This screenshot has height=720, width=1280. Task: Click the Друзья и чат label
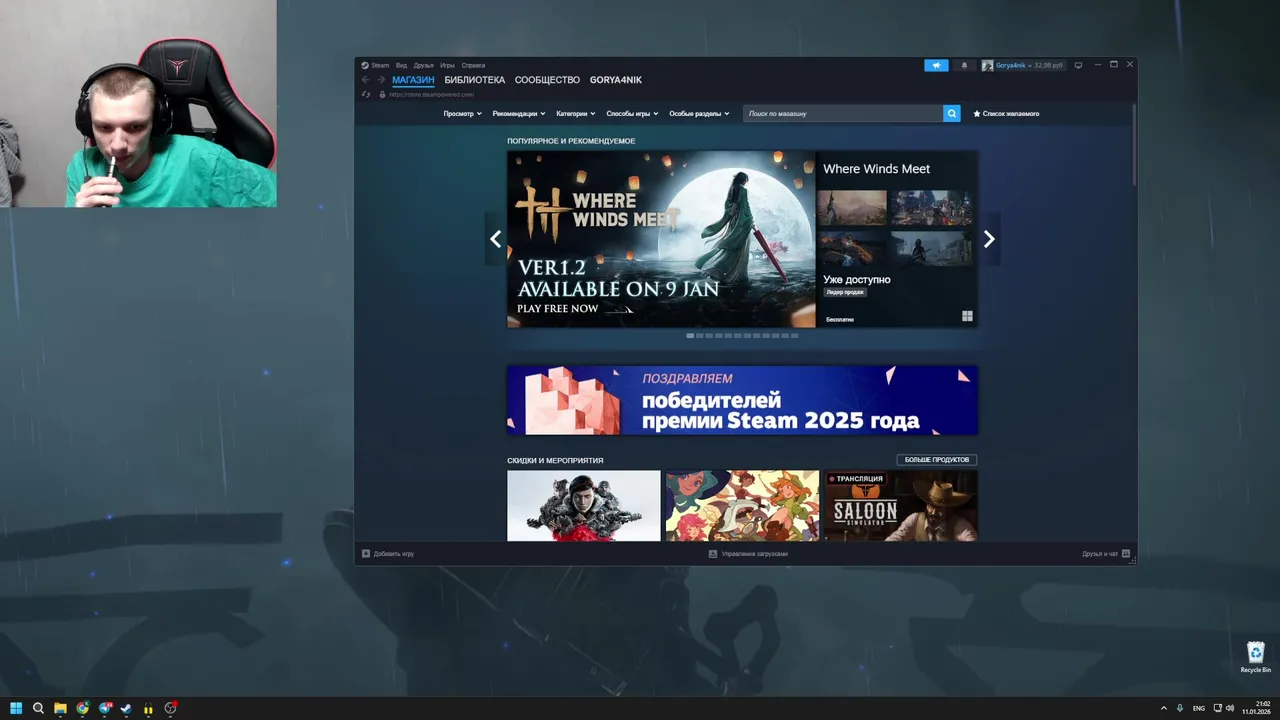click(1100, 553)
